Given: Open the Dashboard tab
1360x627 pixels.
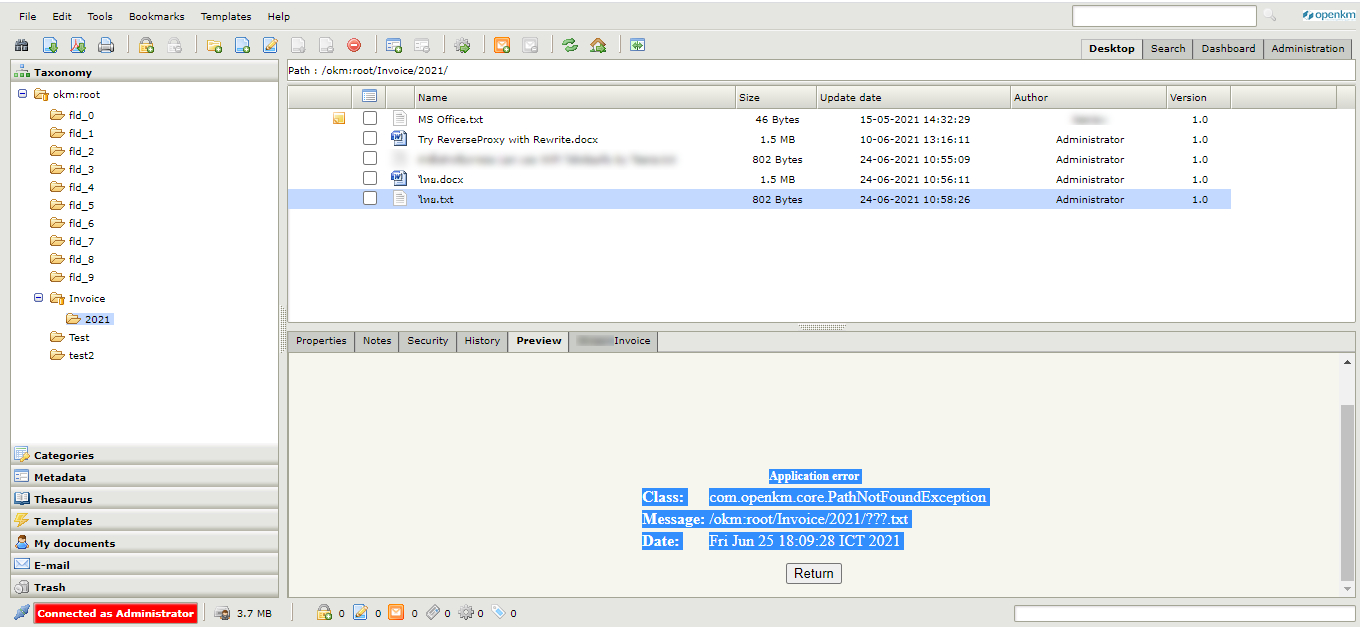Looking at the screenshot, I should click(x=1228, y=49).
